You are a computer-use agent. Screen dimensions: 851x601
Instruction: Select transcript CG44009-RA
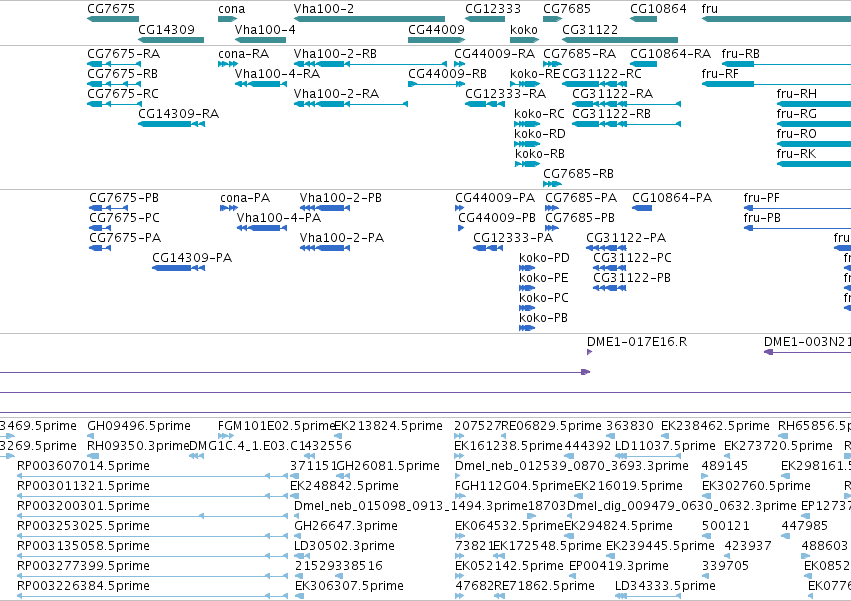pos(459,64)
